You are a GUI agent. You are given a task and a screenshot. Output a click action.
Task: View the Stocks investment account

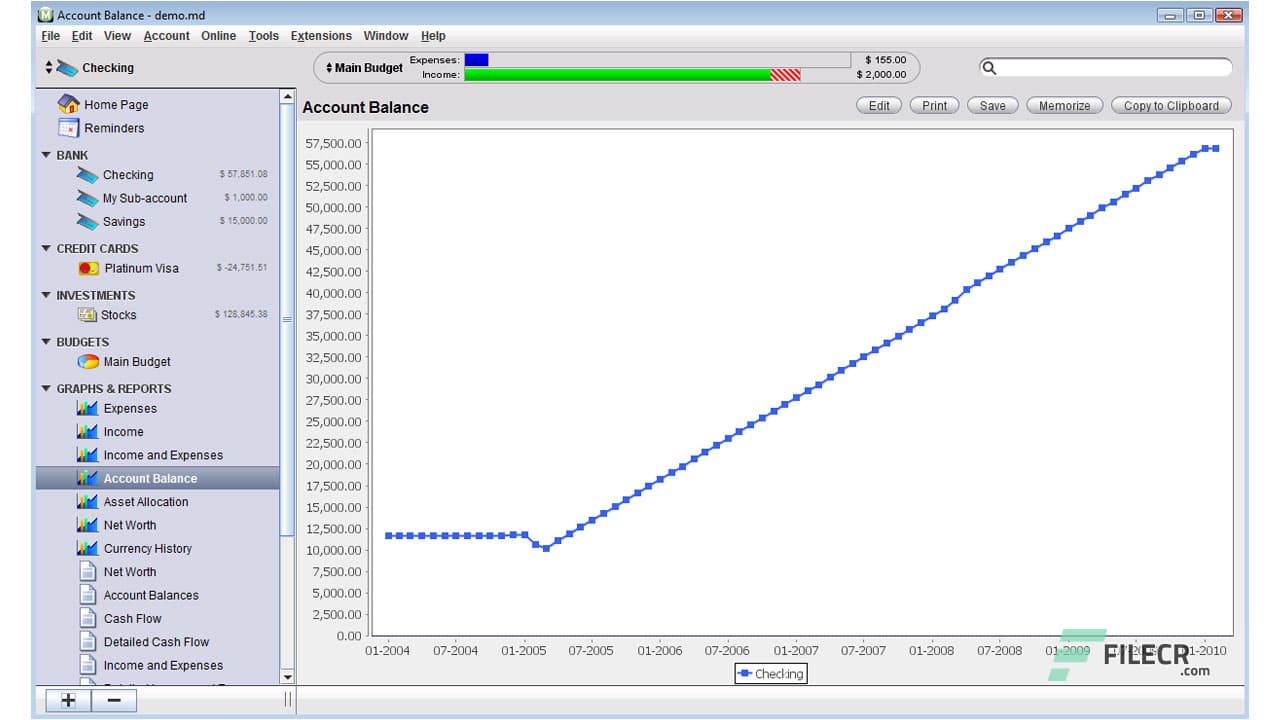[119, 315]
